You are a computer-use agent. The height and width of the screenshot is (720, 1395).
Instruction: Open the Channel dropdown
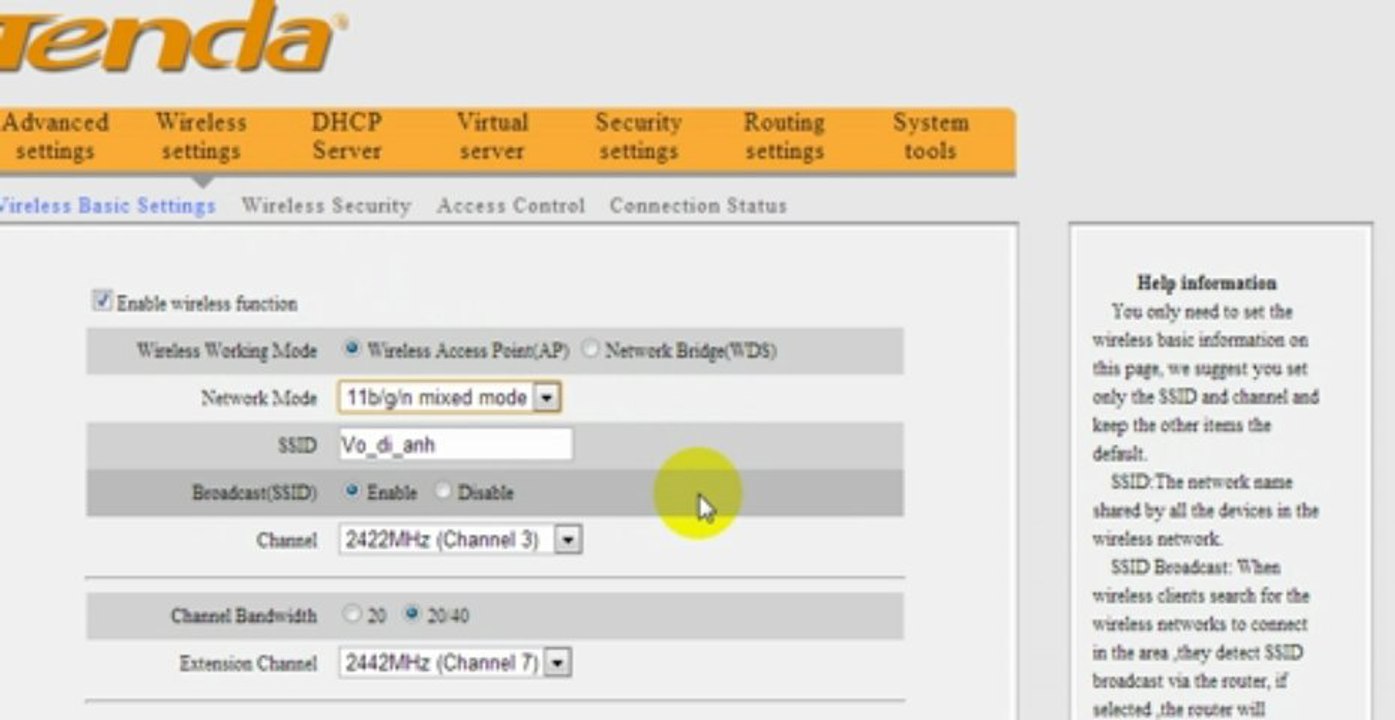tap(460, 540)
